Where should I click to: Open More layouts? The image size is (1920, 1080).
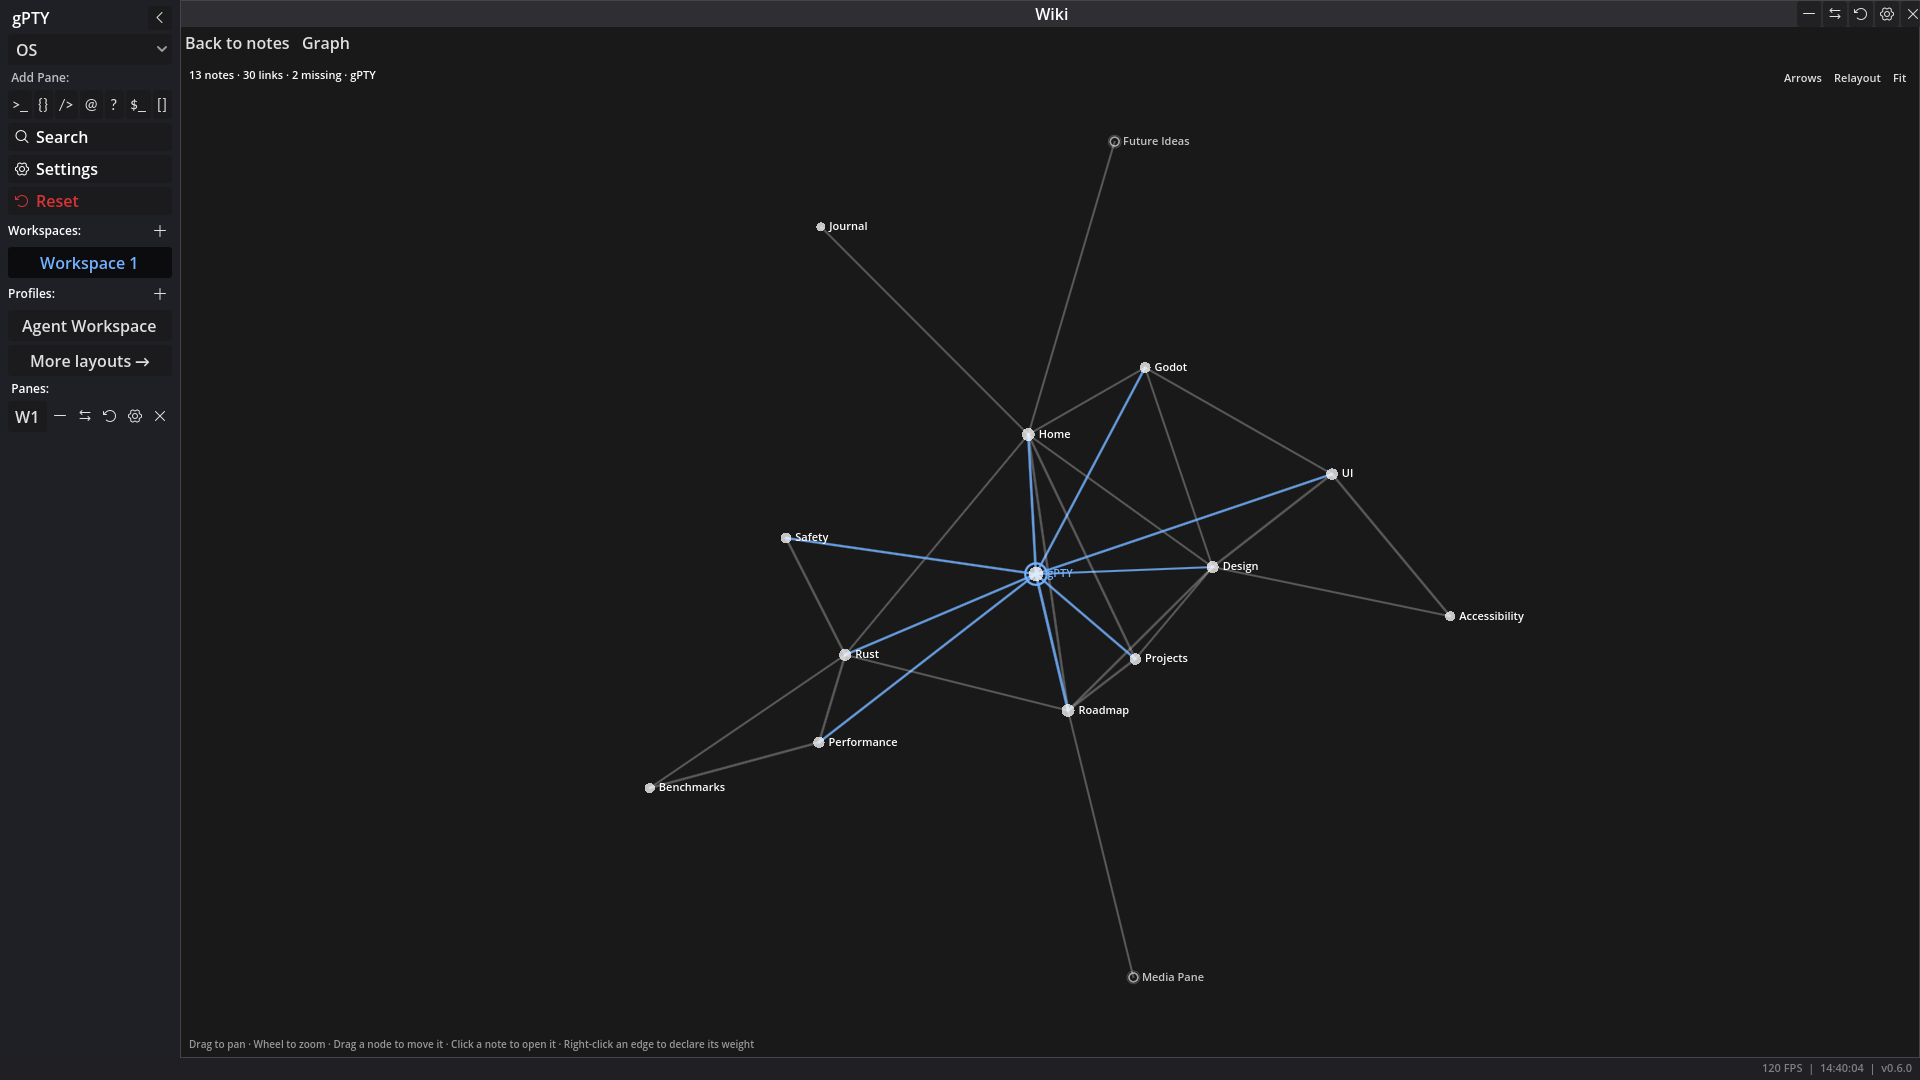pyautogui.click(x=90, y=361)
